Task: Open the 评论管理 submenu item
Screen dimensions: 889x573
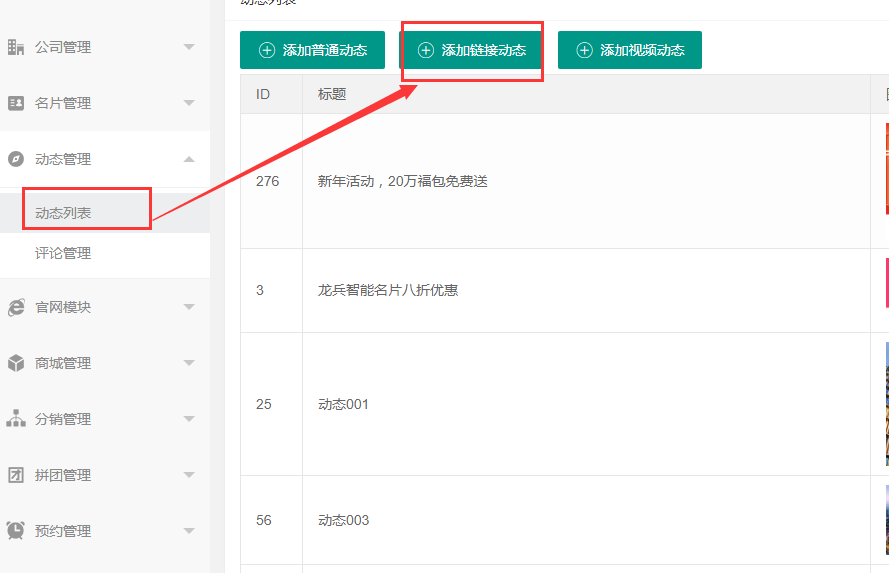Action: pyautogui.click(x=63, y=253)
